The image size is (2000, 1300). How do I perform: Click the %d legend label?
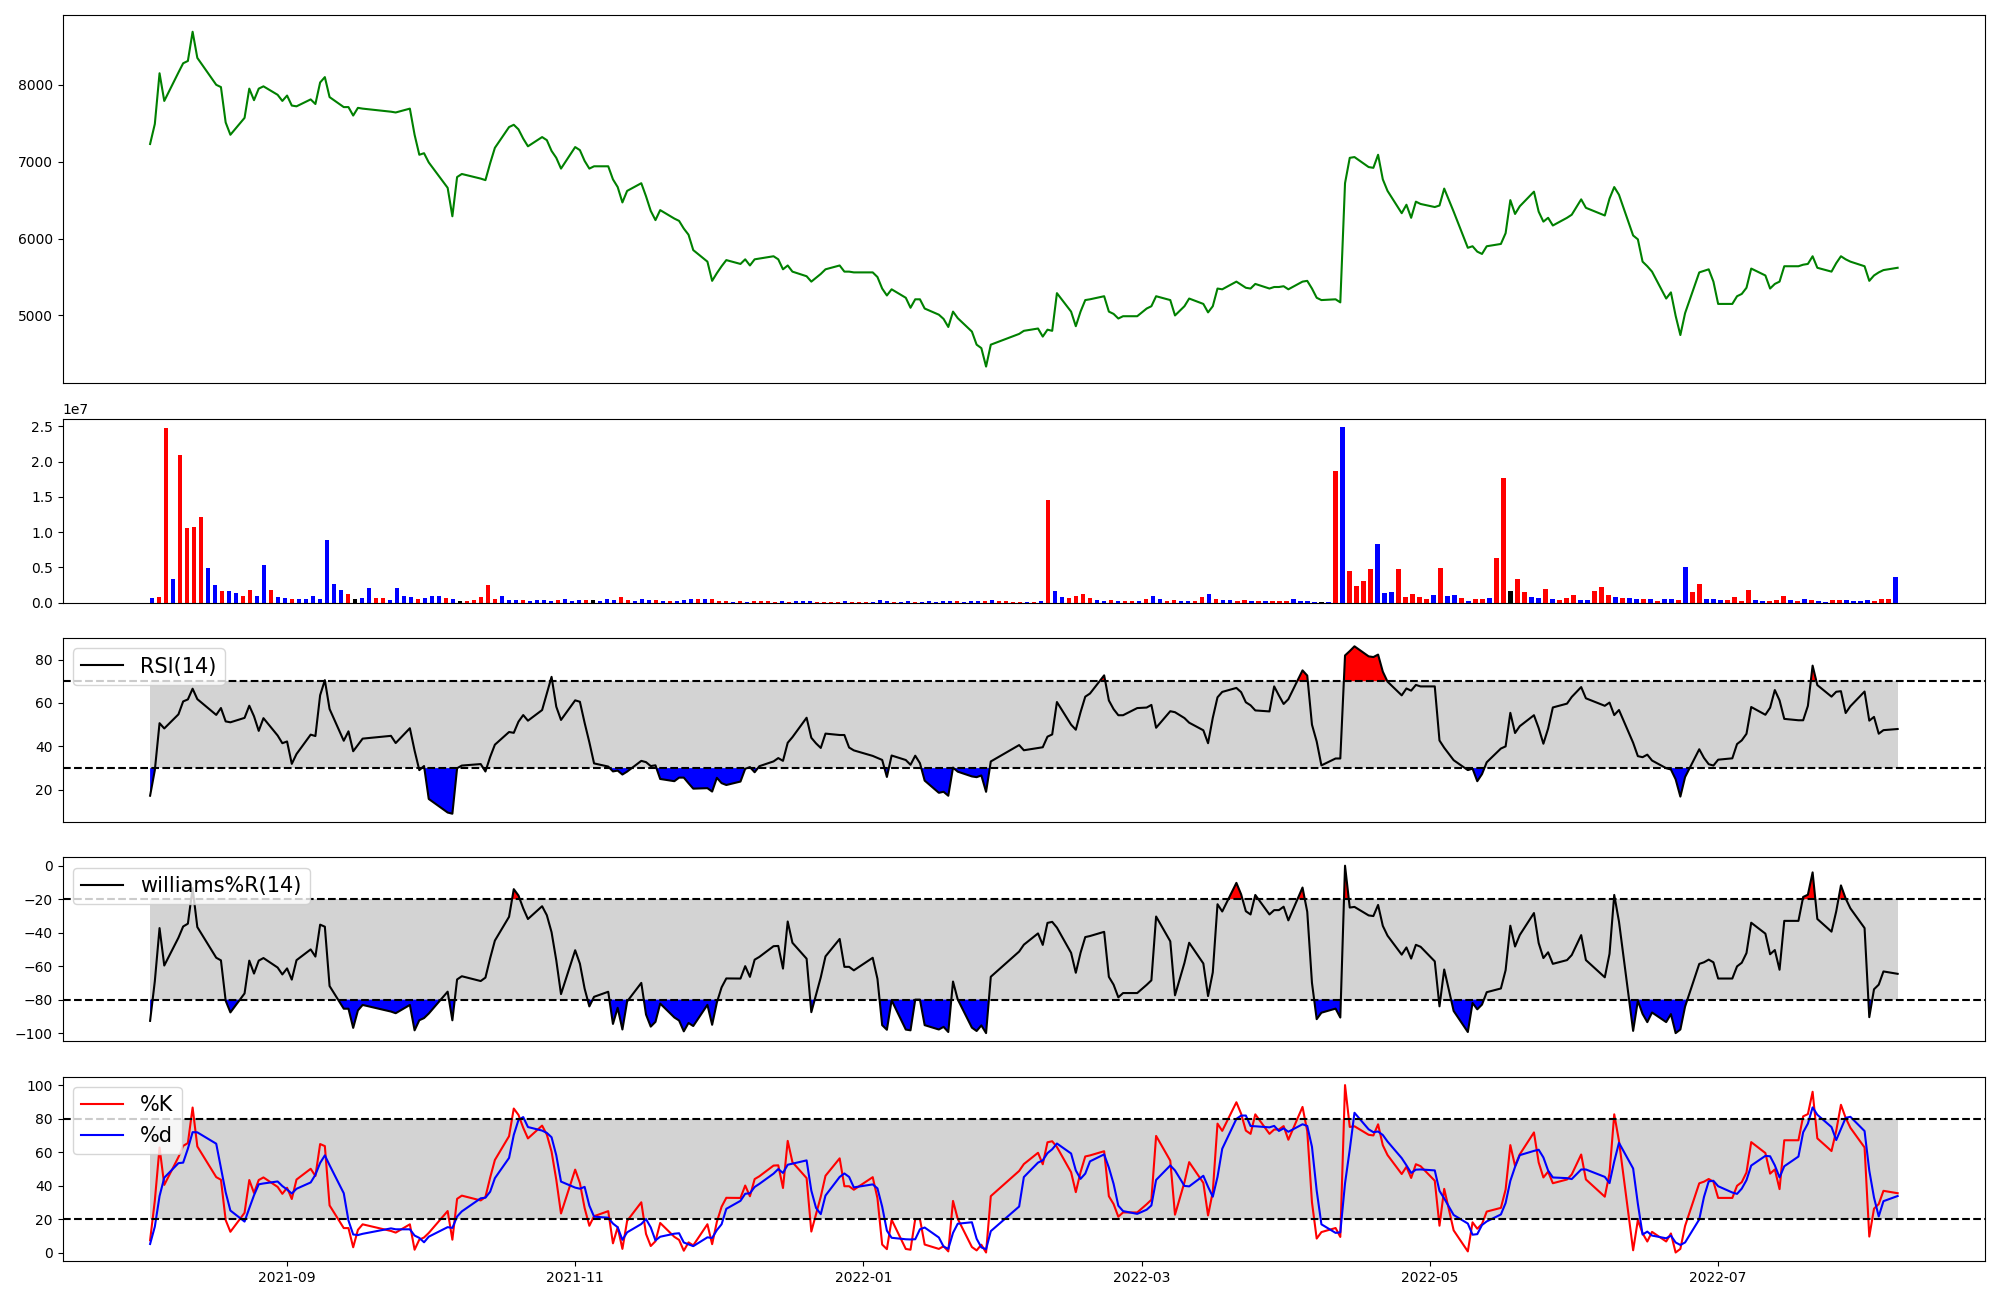coord(156,1135)
